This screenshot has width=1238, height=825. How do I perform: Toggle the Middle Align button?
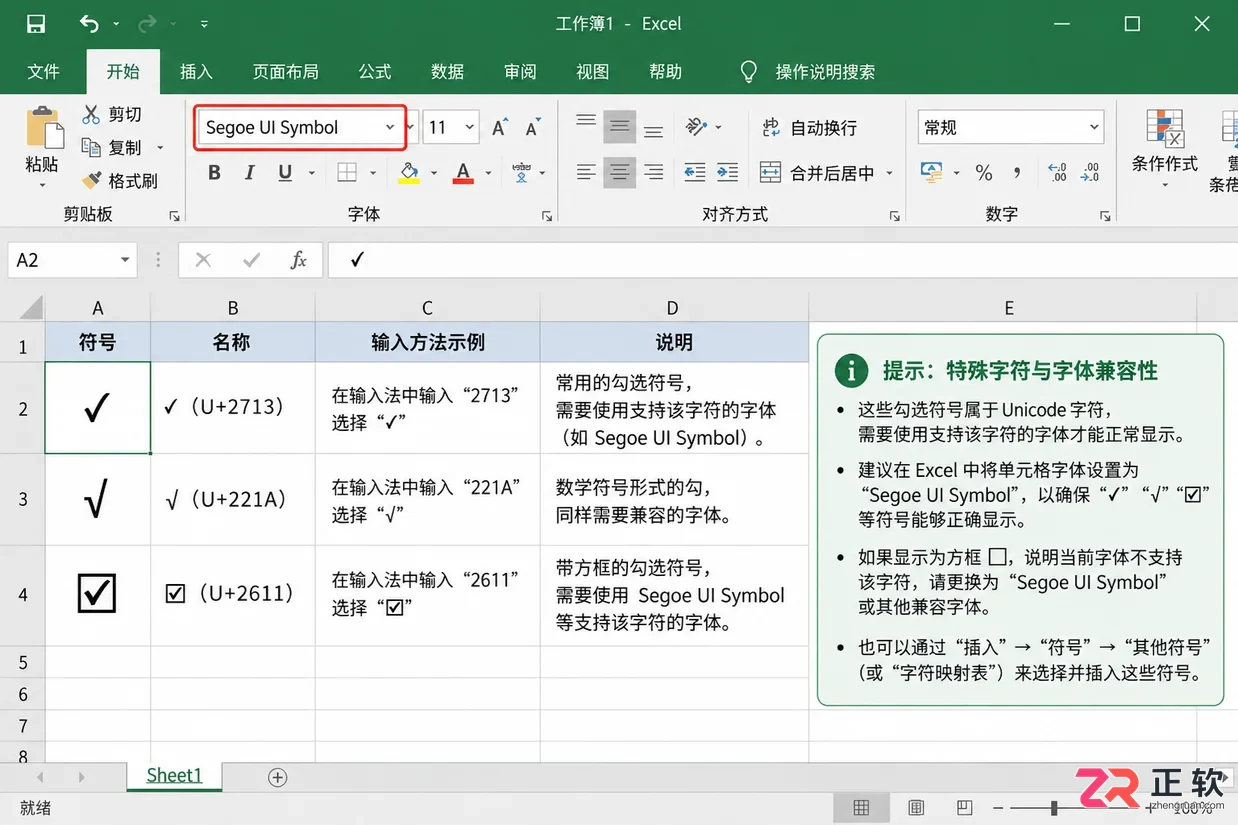point(620,126)
